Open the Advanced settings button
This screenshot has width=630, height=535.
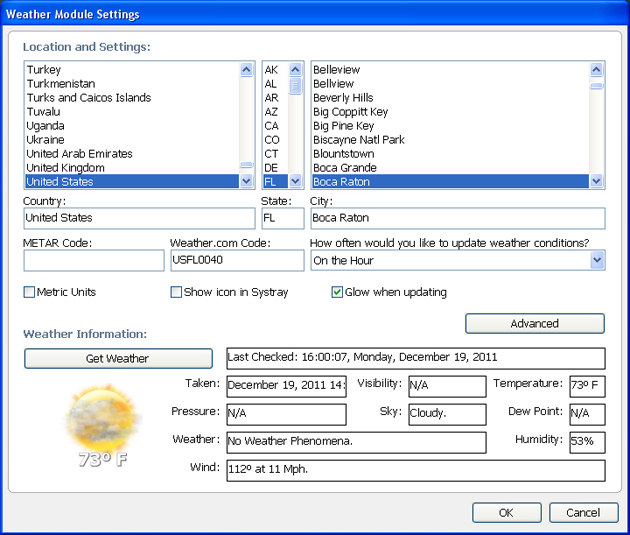[534, 323]
